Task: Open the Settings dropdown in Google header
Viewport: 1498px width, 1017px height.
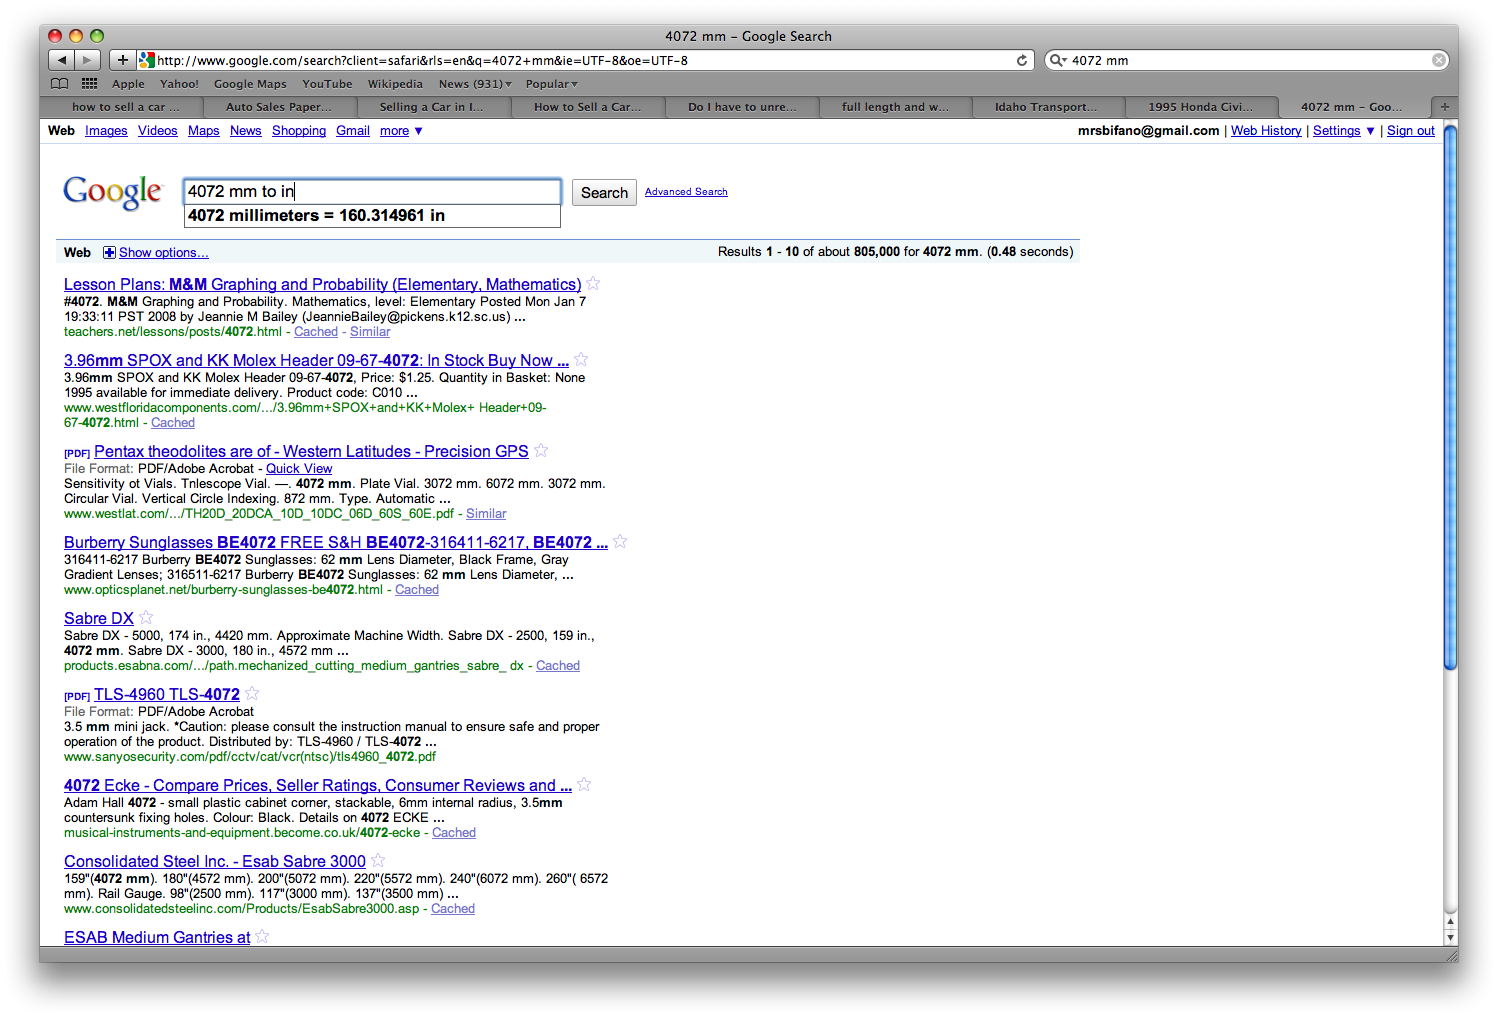Action: pos(1343,131)
